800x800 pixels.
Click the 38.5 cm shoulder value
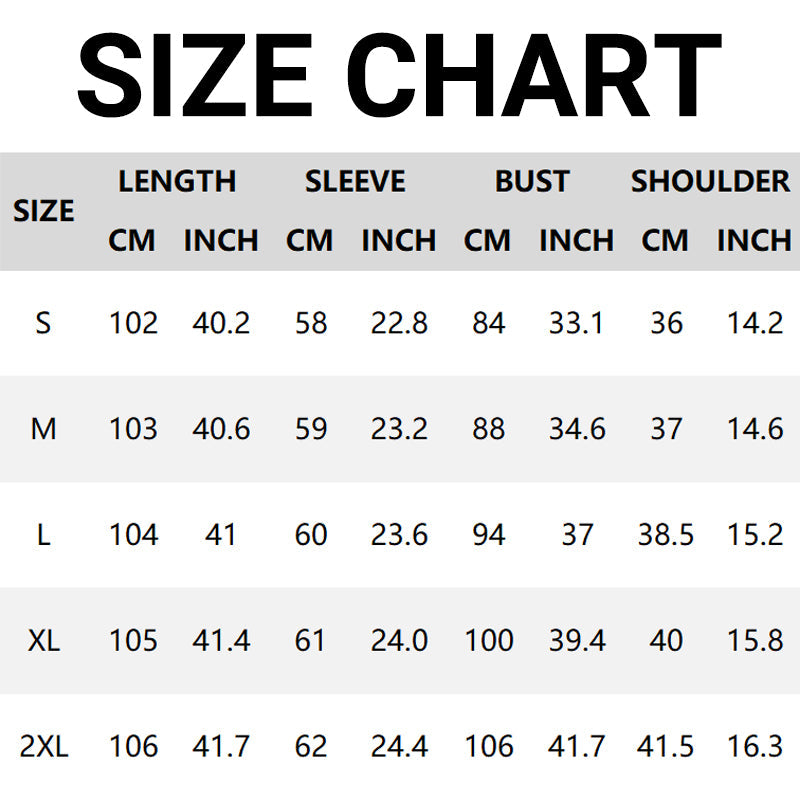[666, 535]
